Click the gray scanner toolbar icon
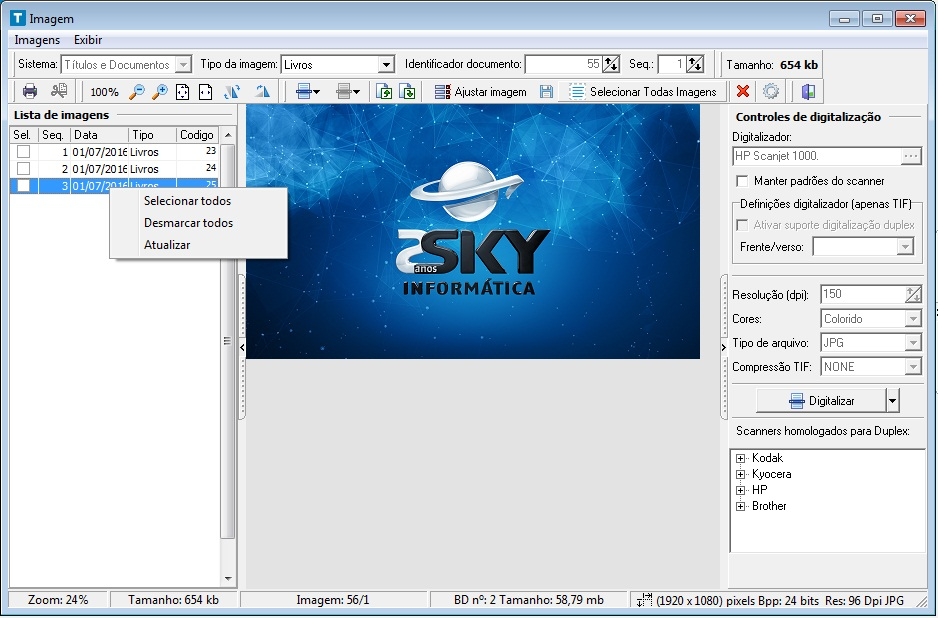Viewport: 938px width, 618px height. tap(343, 92)
